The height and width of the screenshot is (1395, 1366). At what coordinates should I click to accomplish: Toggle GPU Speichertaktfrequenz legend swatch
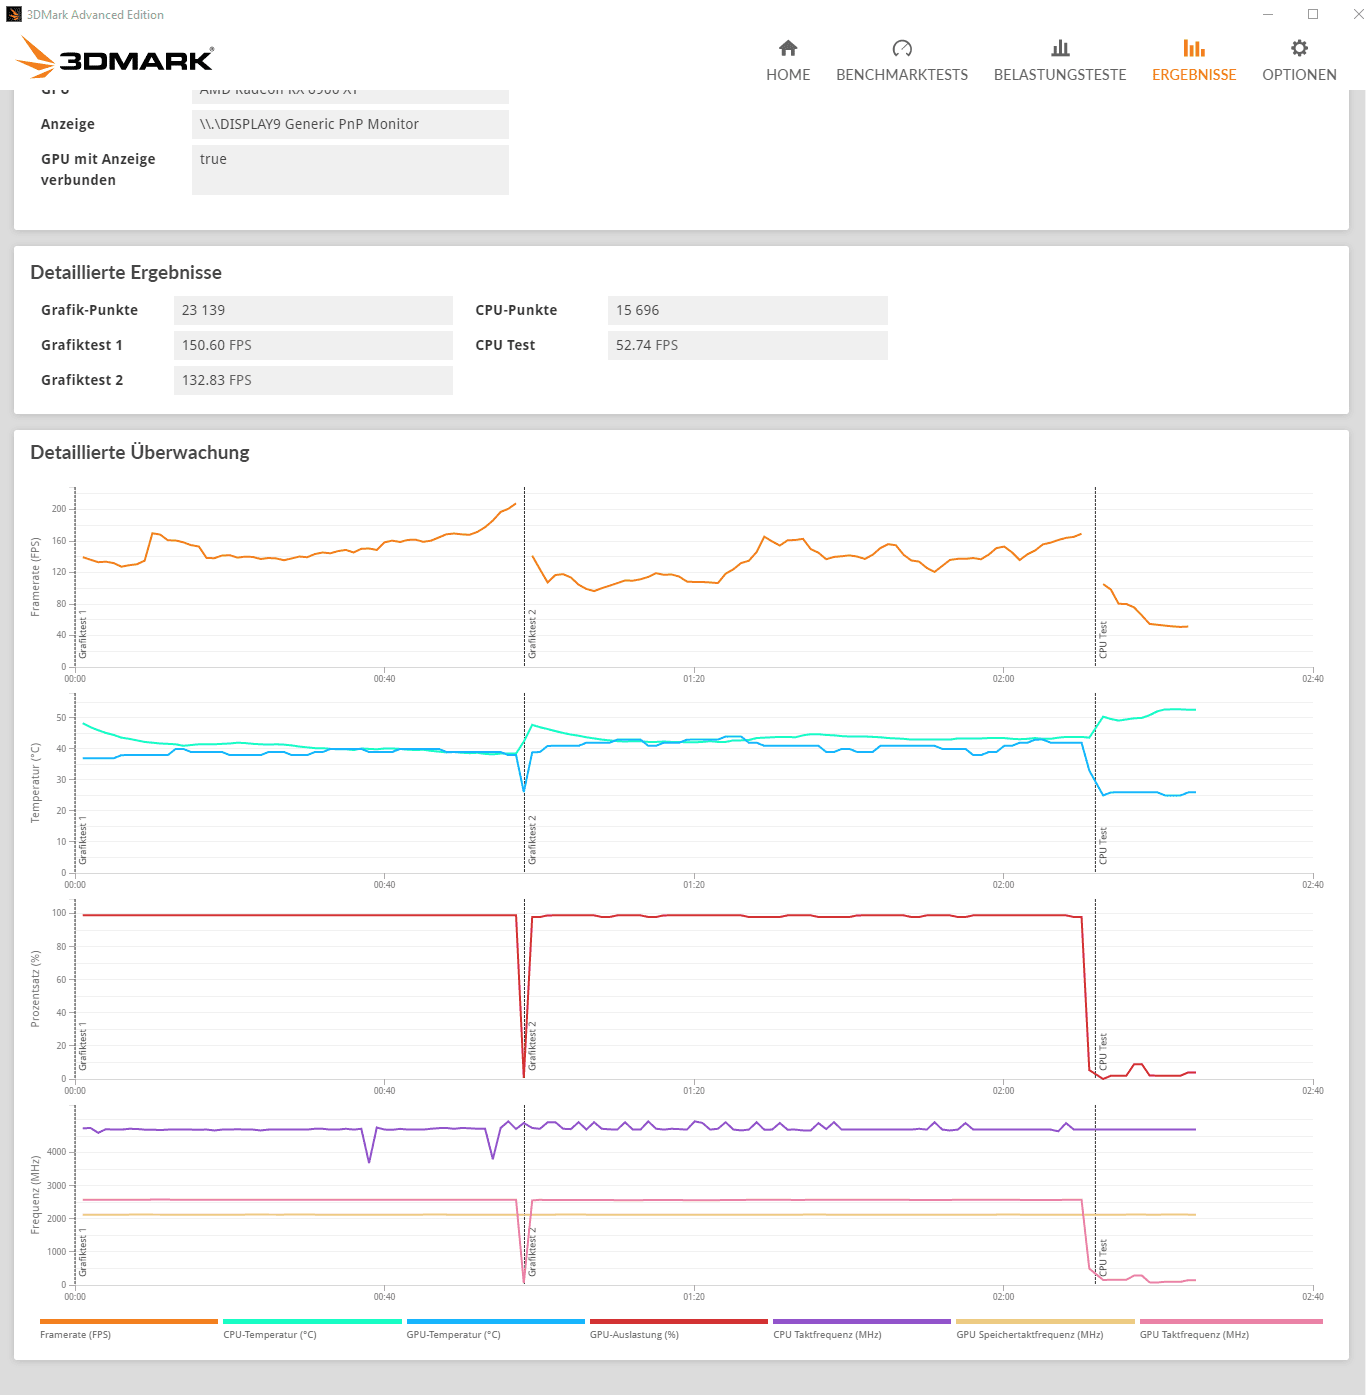click(x=1045, y=1321)
